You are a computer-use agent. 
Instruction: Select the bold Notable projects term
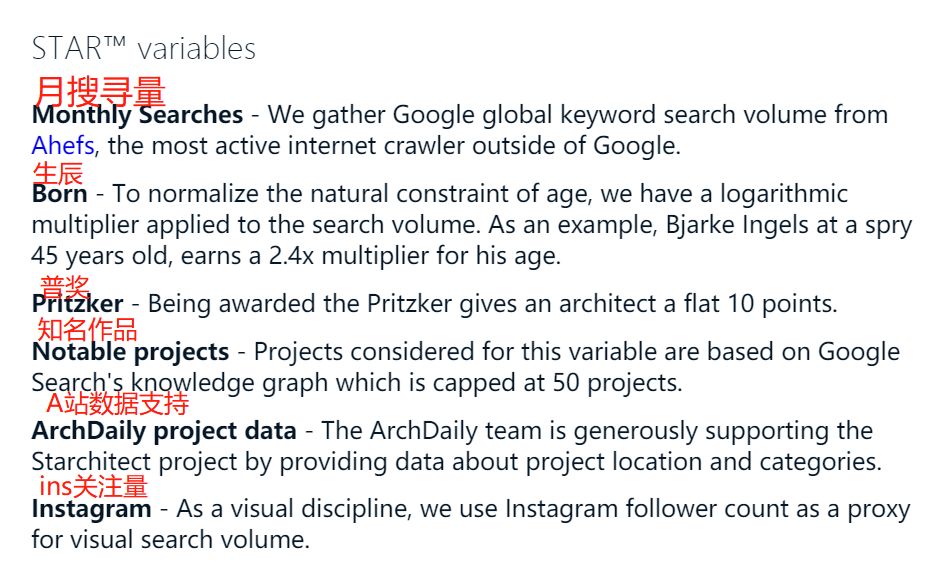click(x=130, y=352)
